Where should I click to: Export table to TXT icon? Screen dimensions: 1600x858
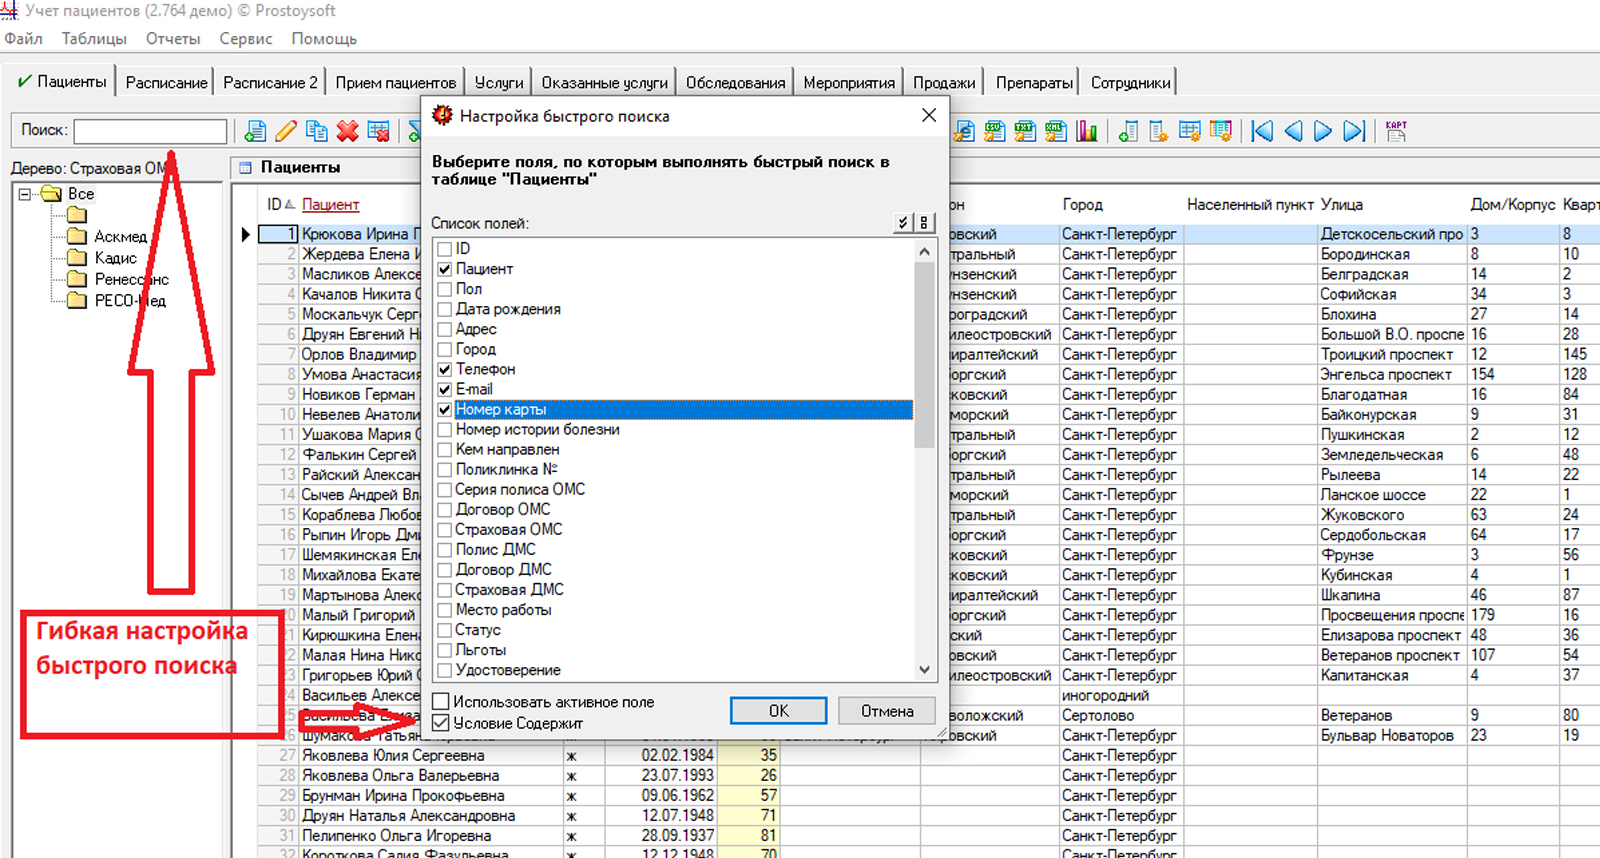[x=1025, y=131]
